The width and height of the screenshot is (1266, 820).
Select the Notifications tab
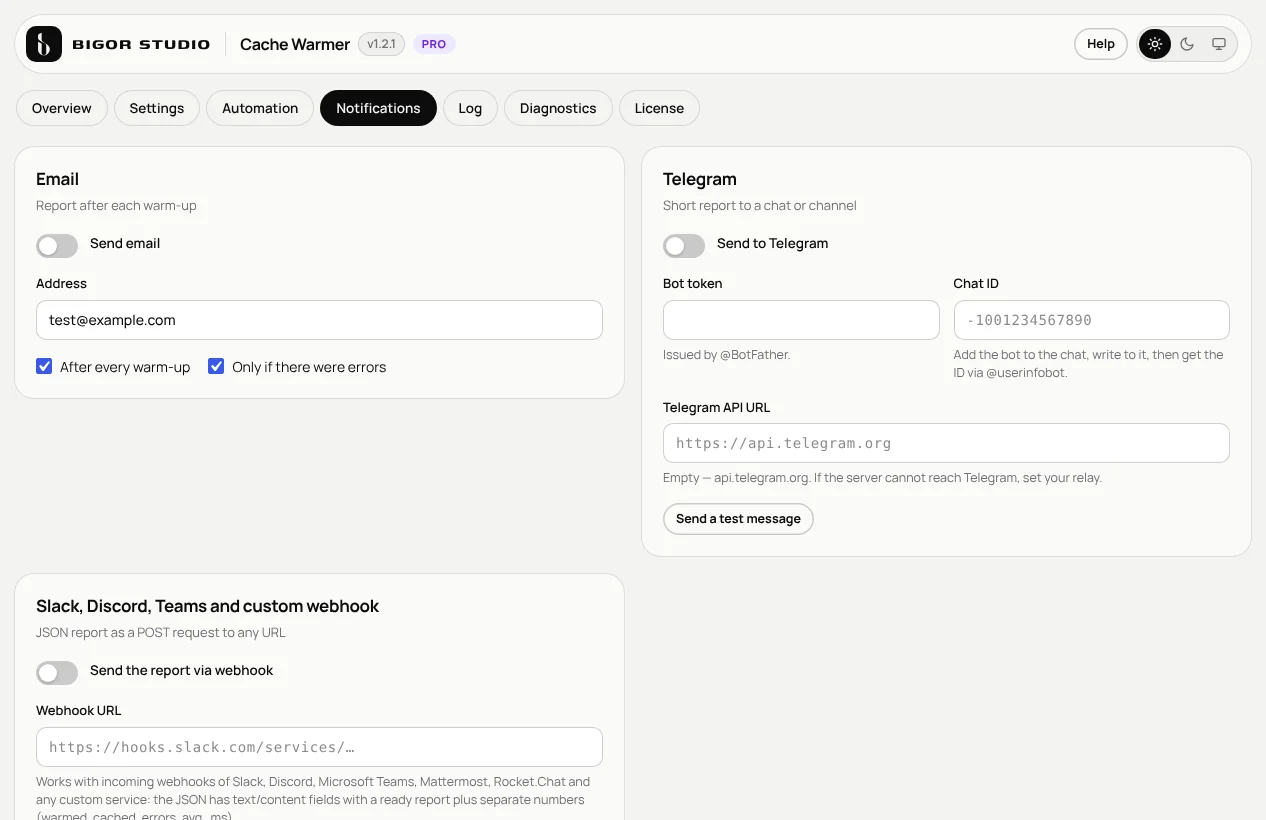click(378, 108)
